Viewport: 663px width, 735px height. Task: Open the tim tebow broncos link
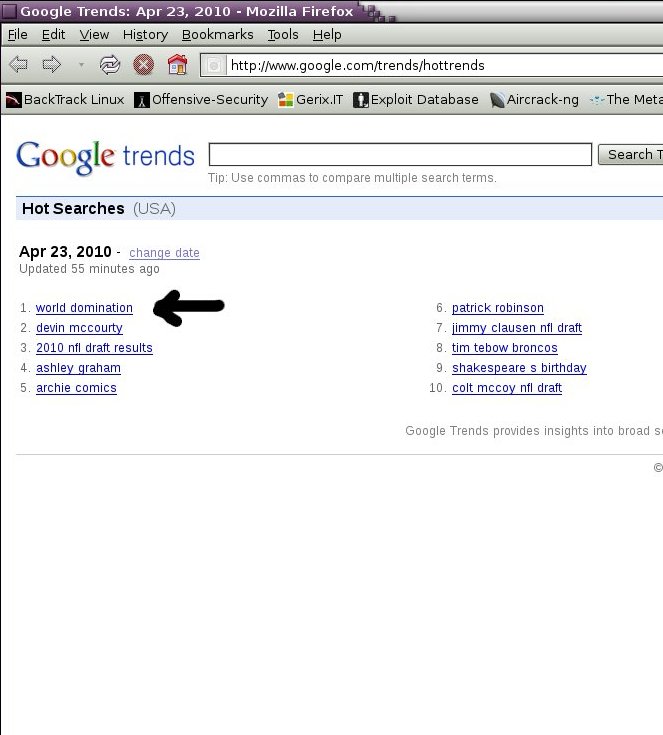[505, 348]
